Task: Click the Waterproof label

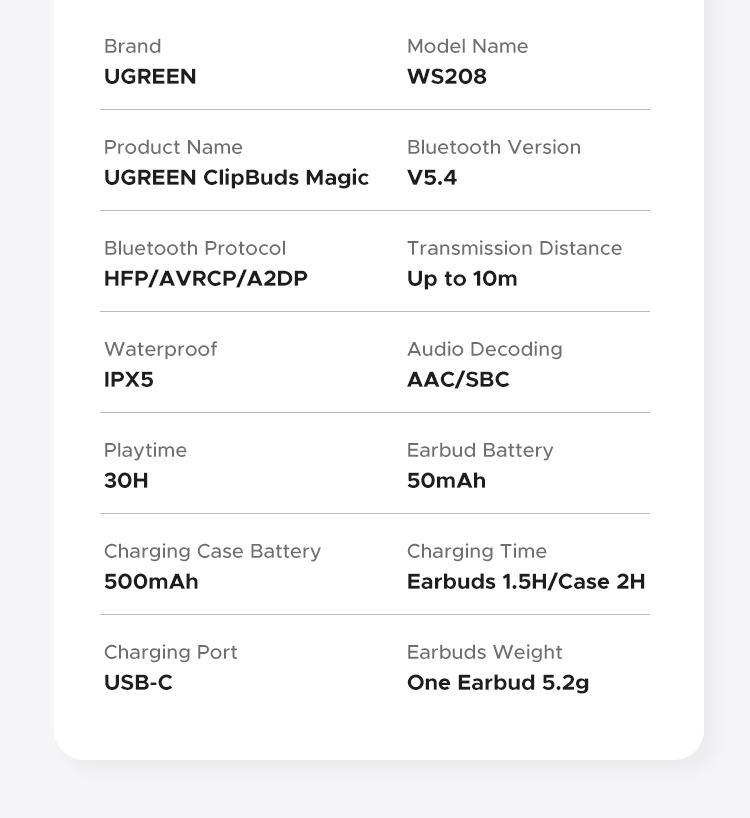Action: pos(160,349)
